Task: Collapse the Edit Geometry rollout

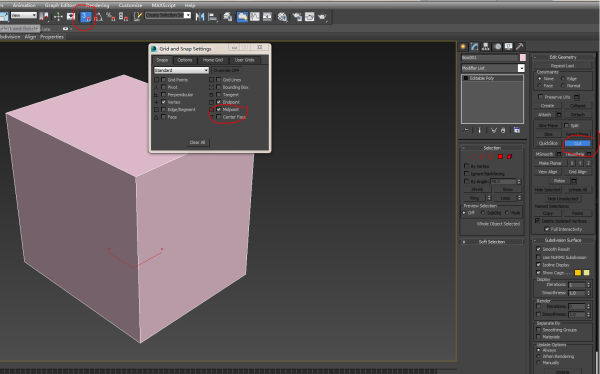Action: 563,57
